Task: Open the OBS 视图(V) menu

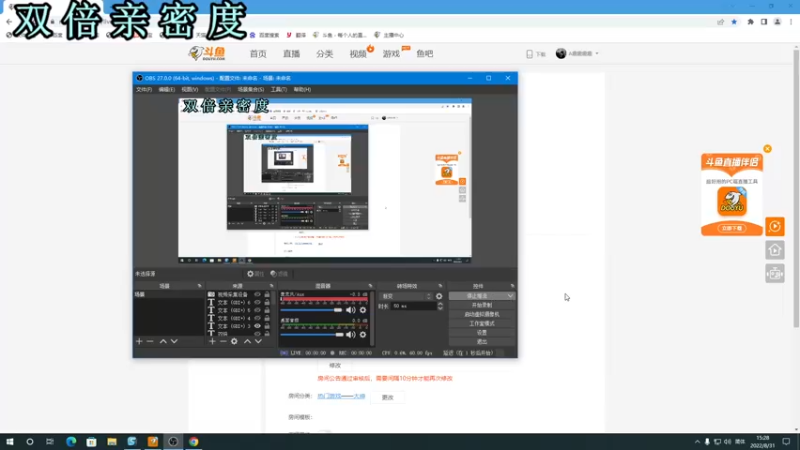Action: click(x=189, y=90)
